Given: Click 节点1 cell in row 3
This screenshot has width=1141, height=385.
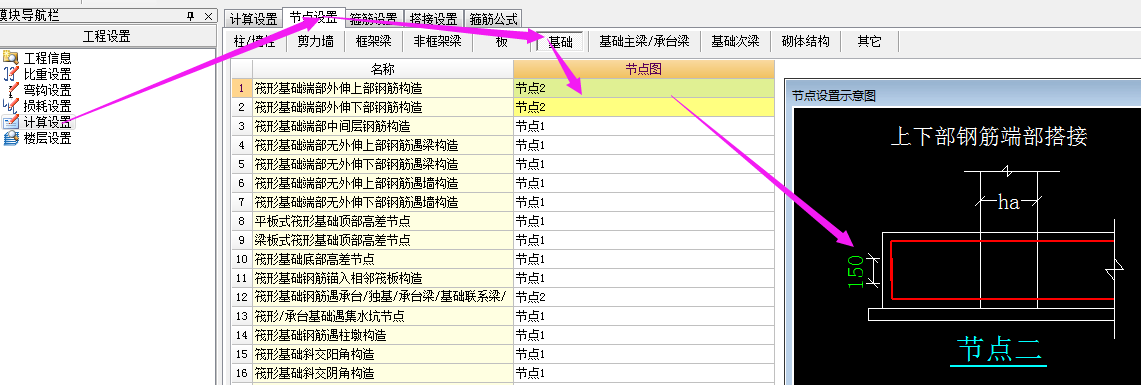Looking at the screenshot, I should [x=644, y=126].
